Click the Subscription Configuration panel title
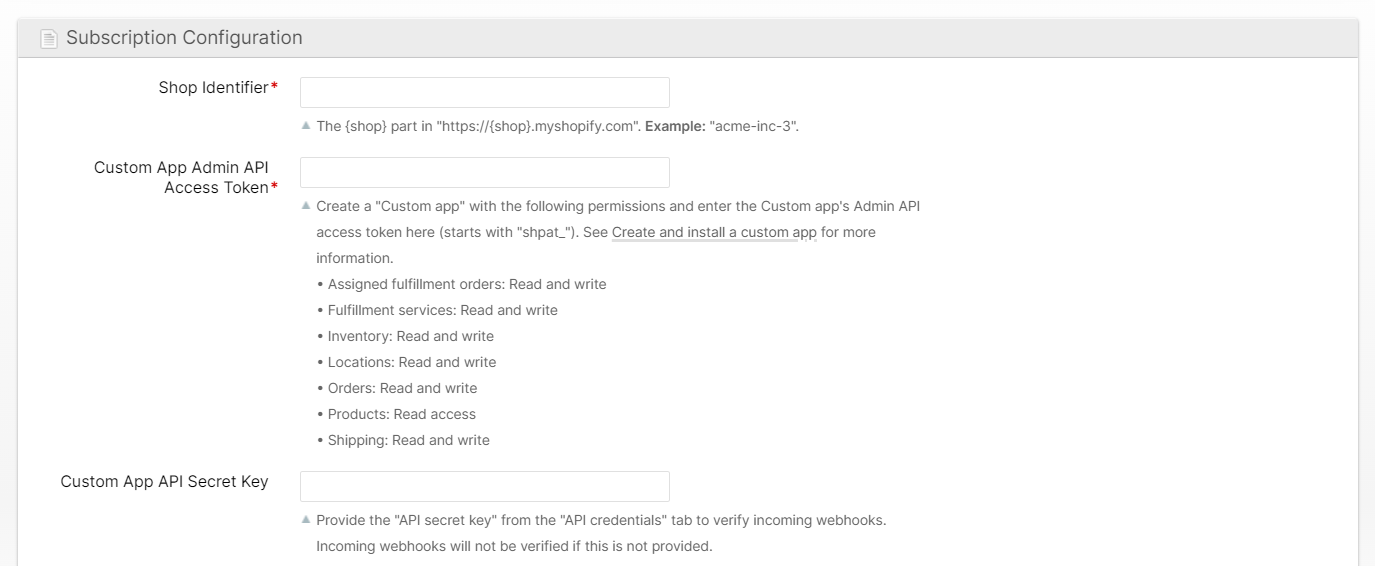 (184, 38)
